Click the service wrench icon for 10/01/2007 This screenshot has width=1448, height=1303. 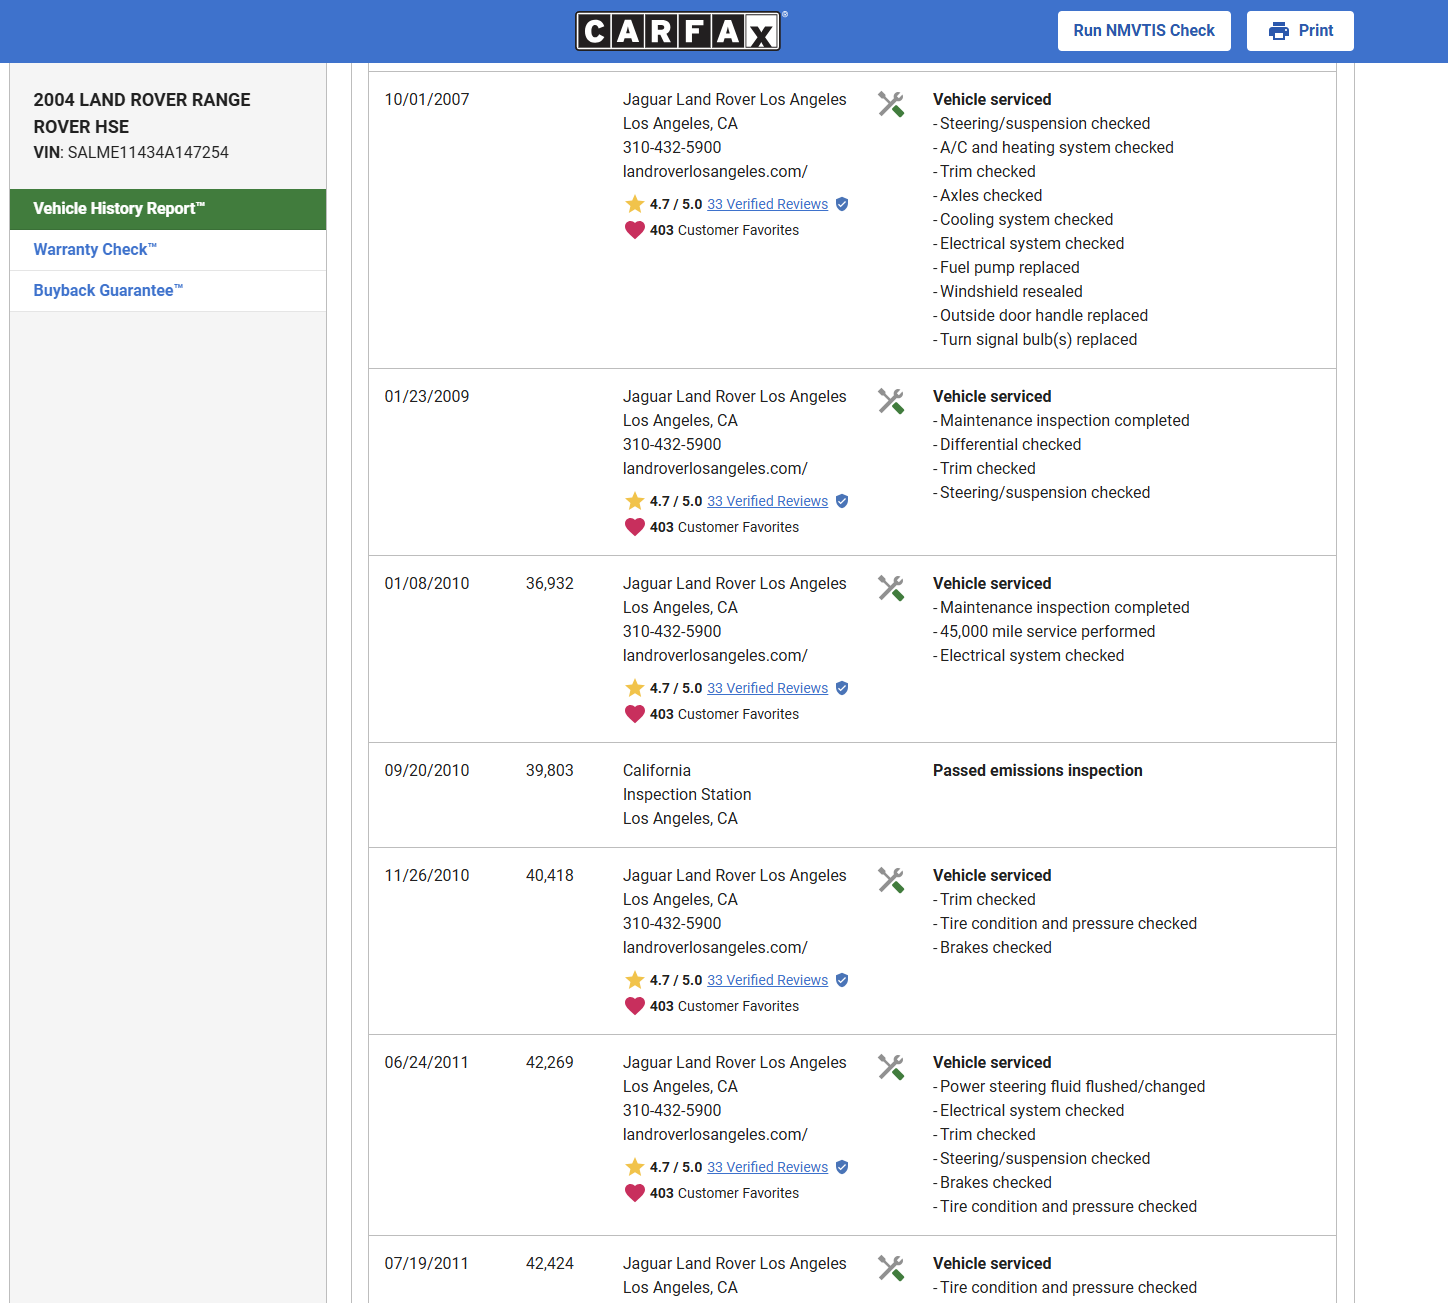[x=891, y=104]
